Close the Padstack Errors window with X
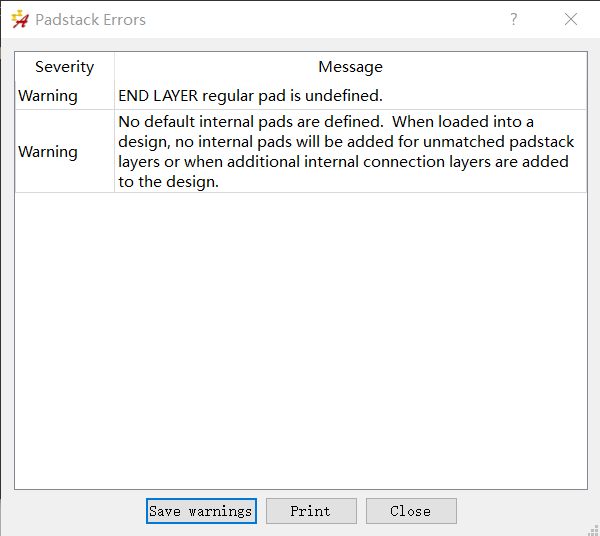The width and height of the screenshot is (600, 536). pos(571,19)
